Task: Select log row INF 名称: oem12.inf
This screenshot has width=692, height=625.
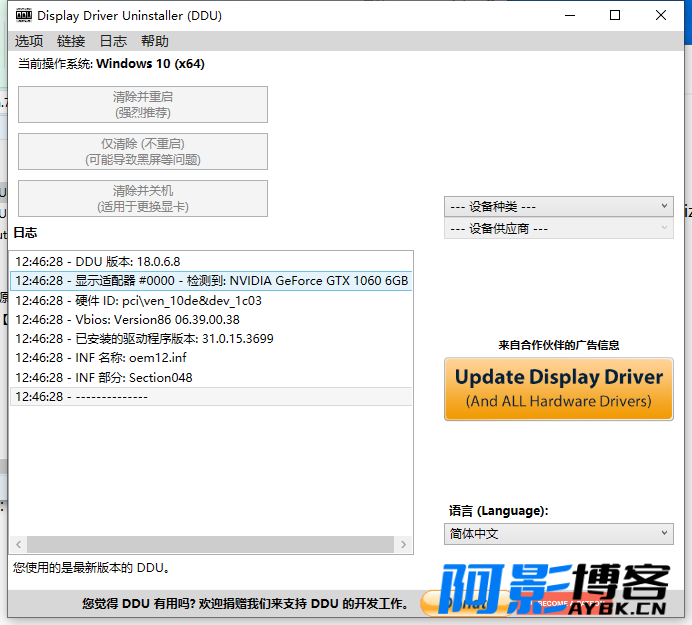Action: [x=211, y=358]
